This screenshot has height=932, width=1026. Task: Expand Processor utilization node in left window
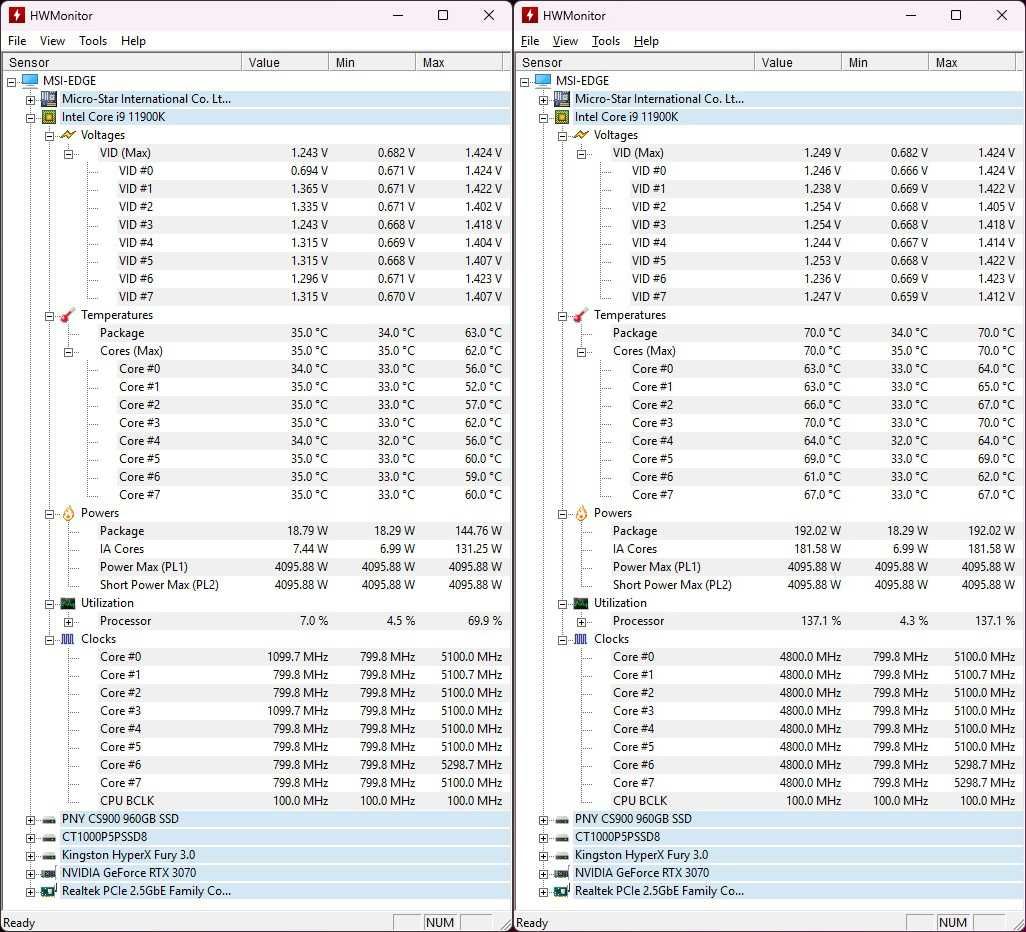68,622
